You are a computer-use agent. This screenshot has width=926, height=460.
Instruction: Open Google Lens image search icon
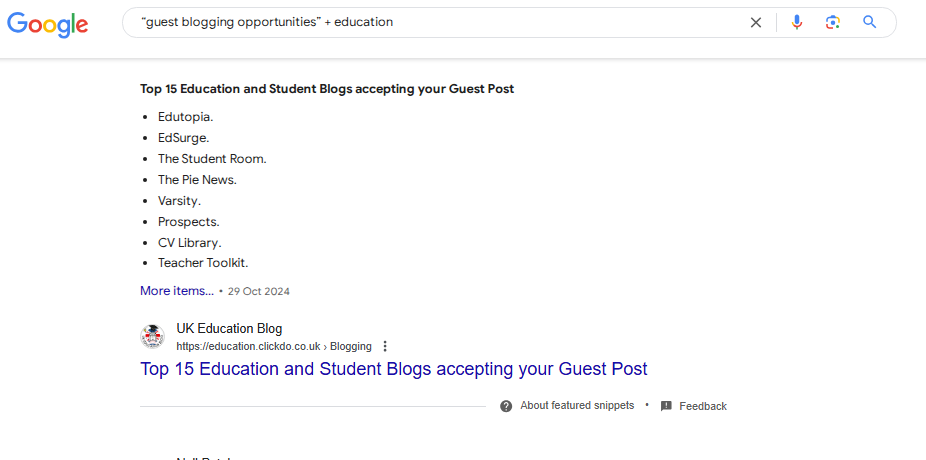(833, 22)
